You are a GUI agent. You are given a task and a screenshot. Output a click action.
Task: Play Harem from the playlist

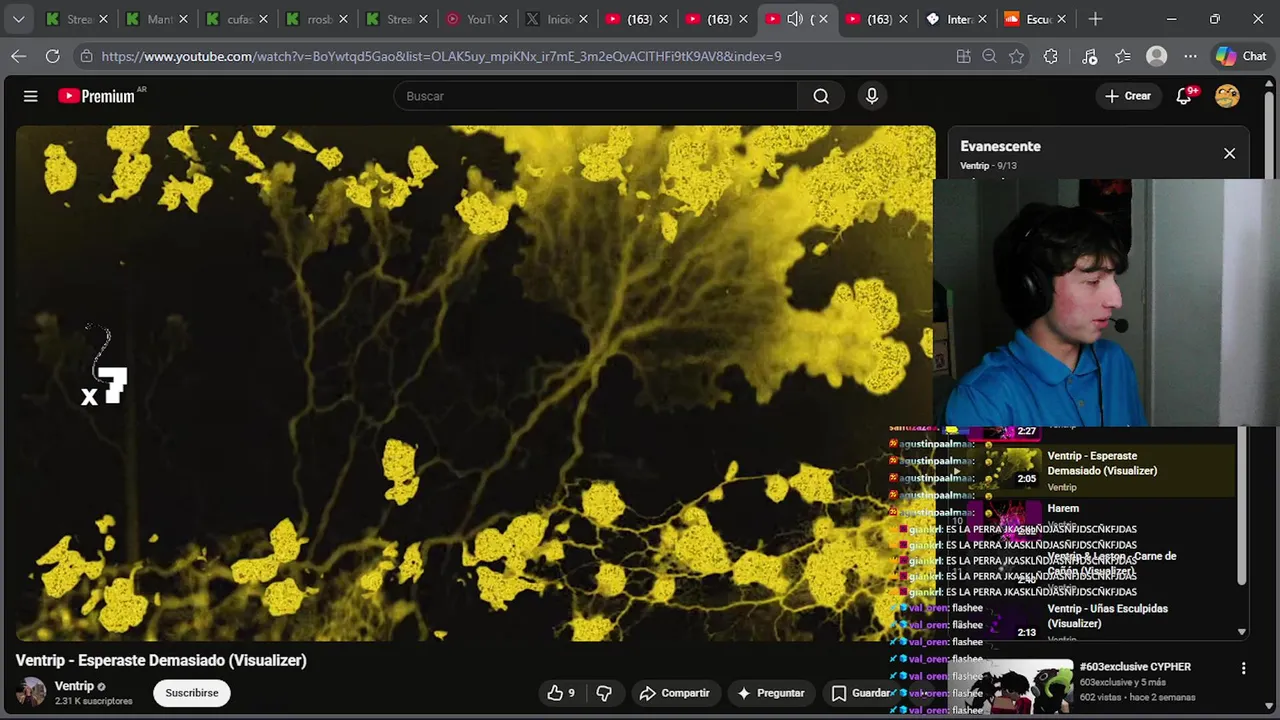click(1063, 509)
